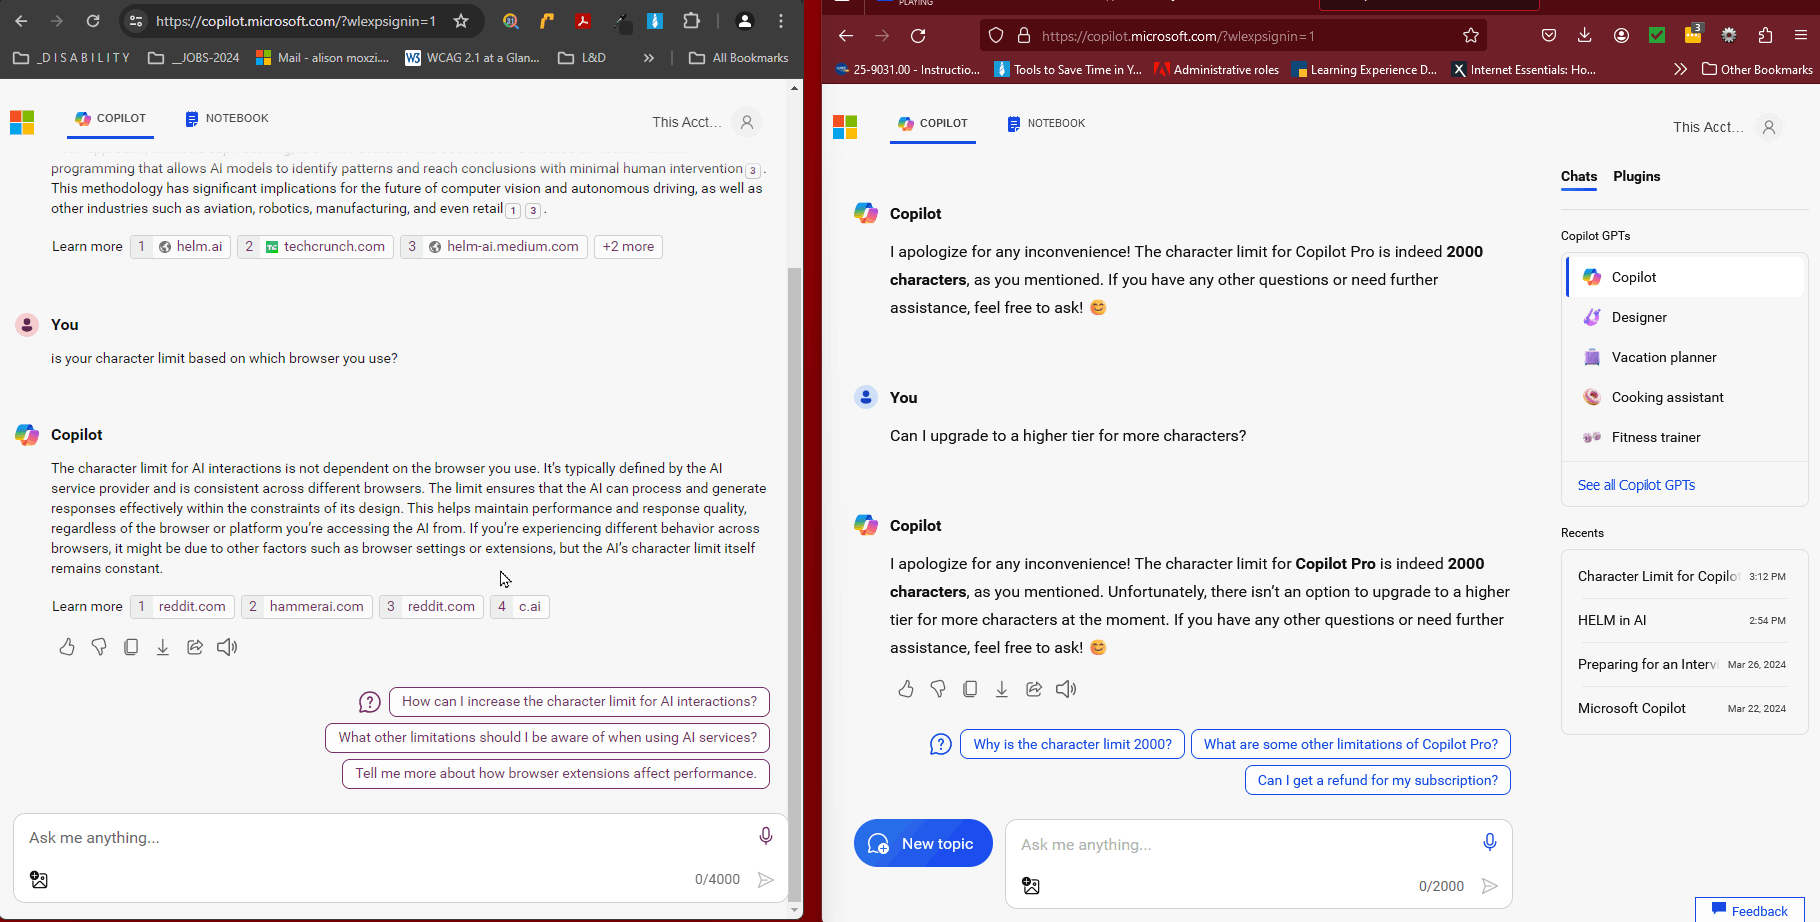Dislike the Copilot reply in left window
This screenshot has height=922, width=1820.
[x=99, y=647]
